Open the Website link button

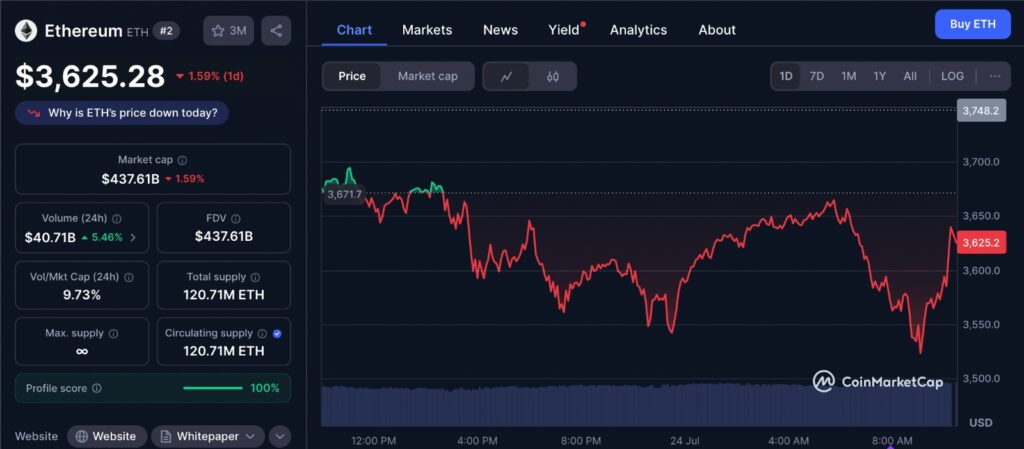(106, 437)
